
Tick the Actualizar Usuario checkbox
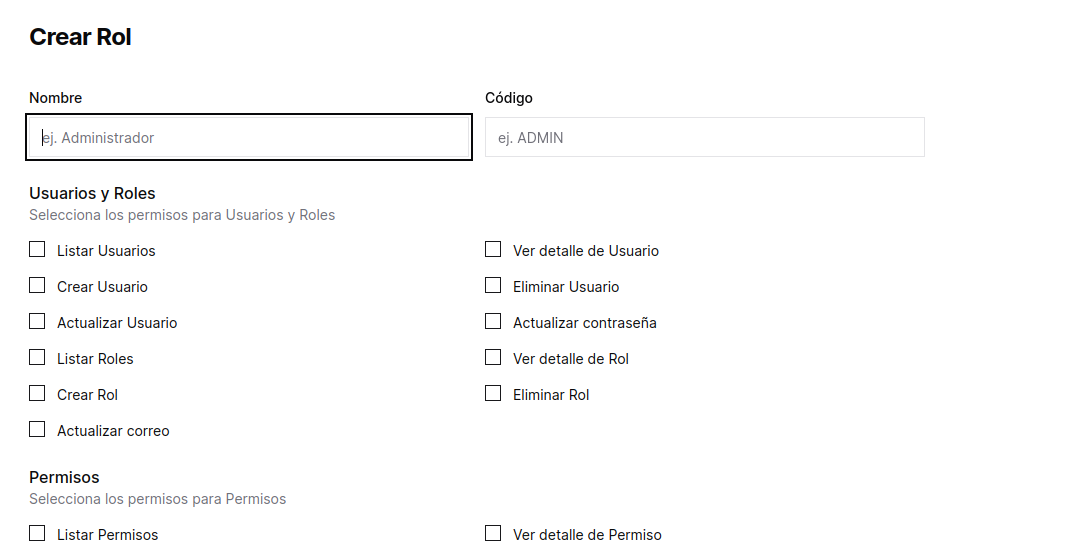tap(37, 322)
